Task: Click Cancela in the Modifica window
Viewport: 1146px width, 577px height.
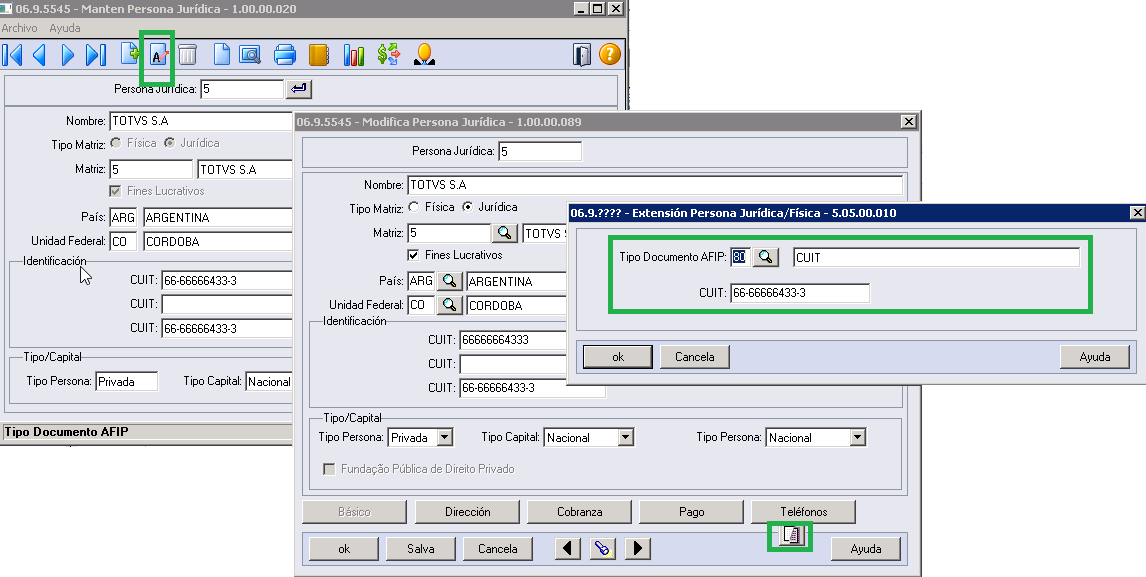Action: pyautogui.click(x=498, y=548)
